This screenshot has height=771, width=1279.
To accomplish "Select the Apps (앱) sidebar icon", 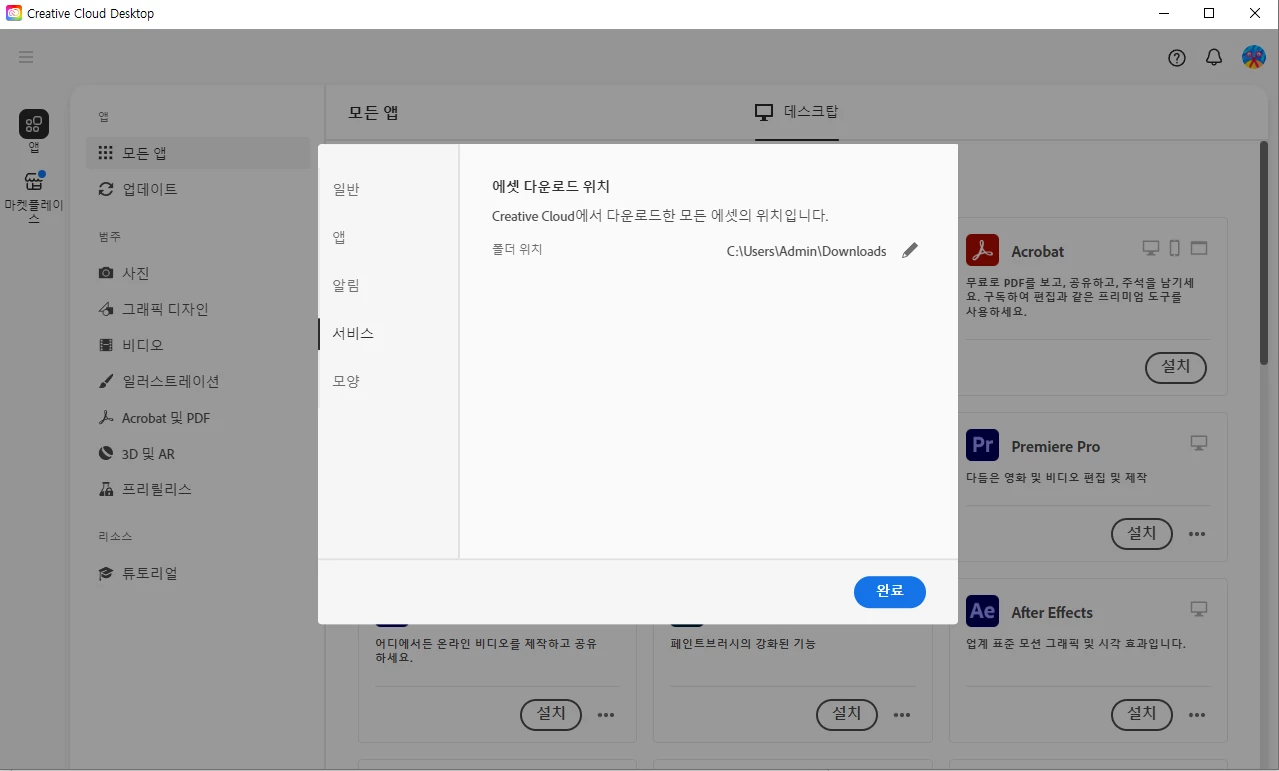I will (x=34, y=131).
